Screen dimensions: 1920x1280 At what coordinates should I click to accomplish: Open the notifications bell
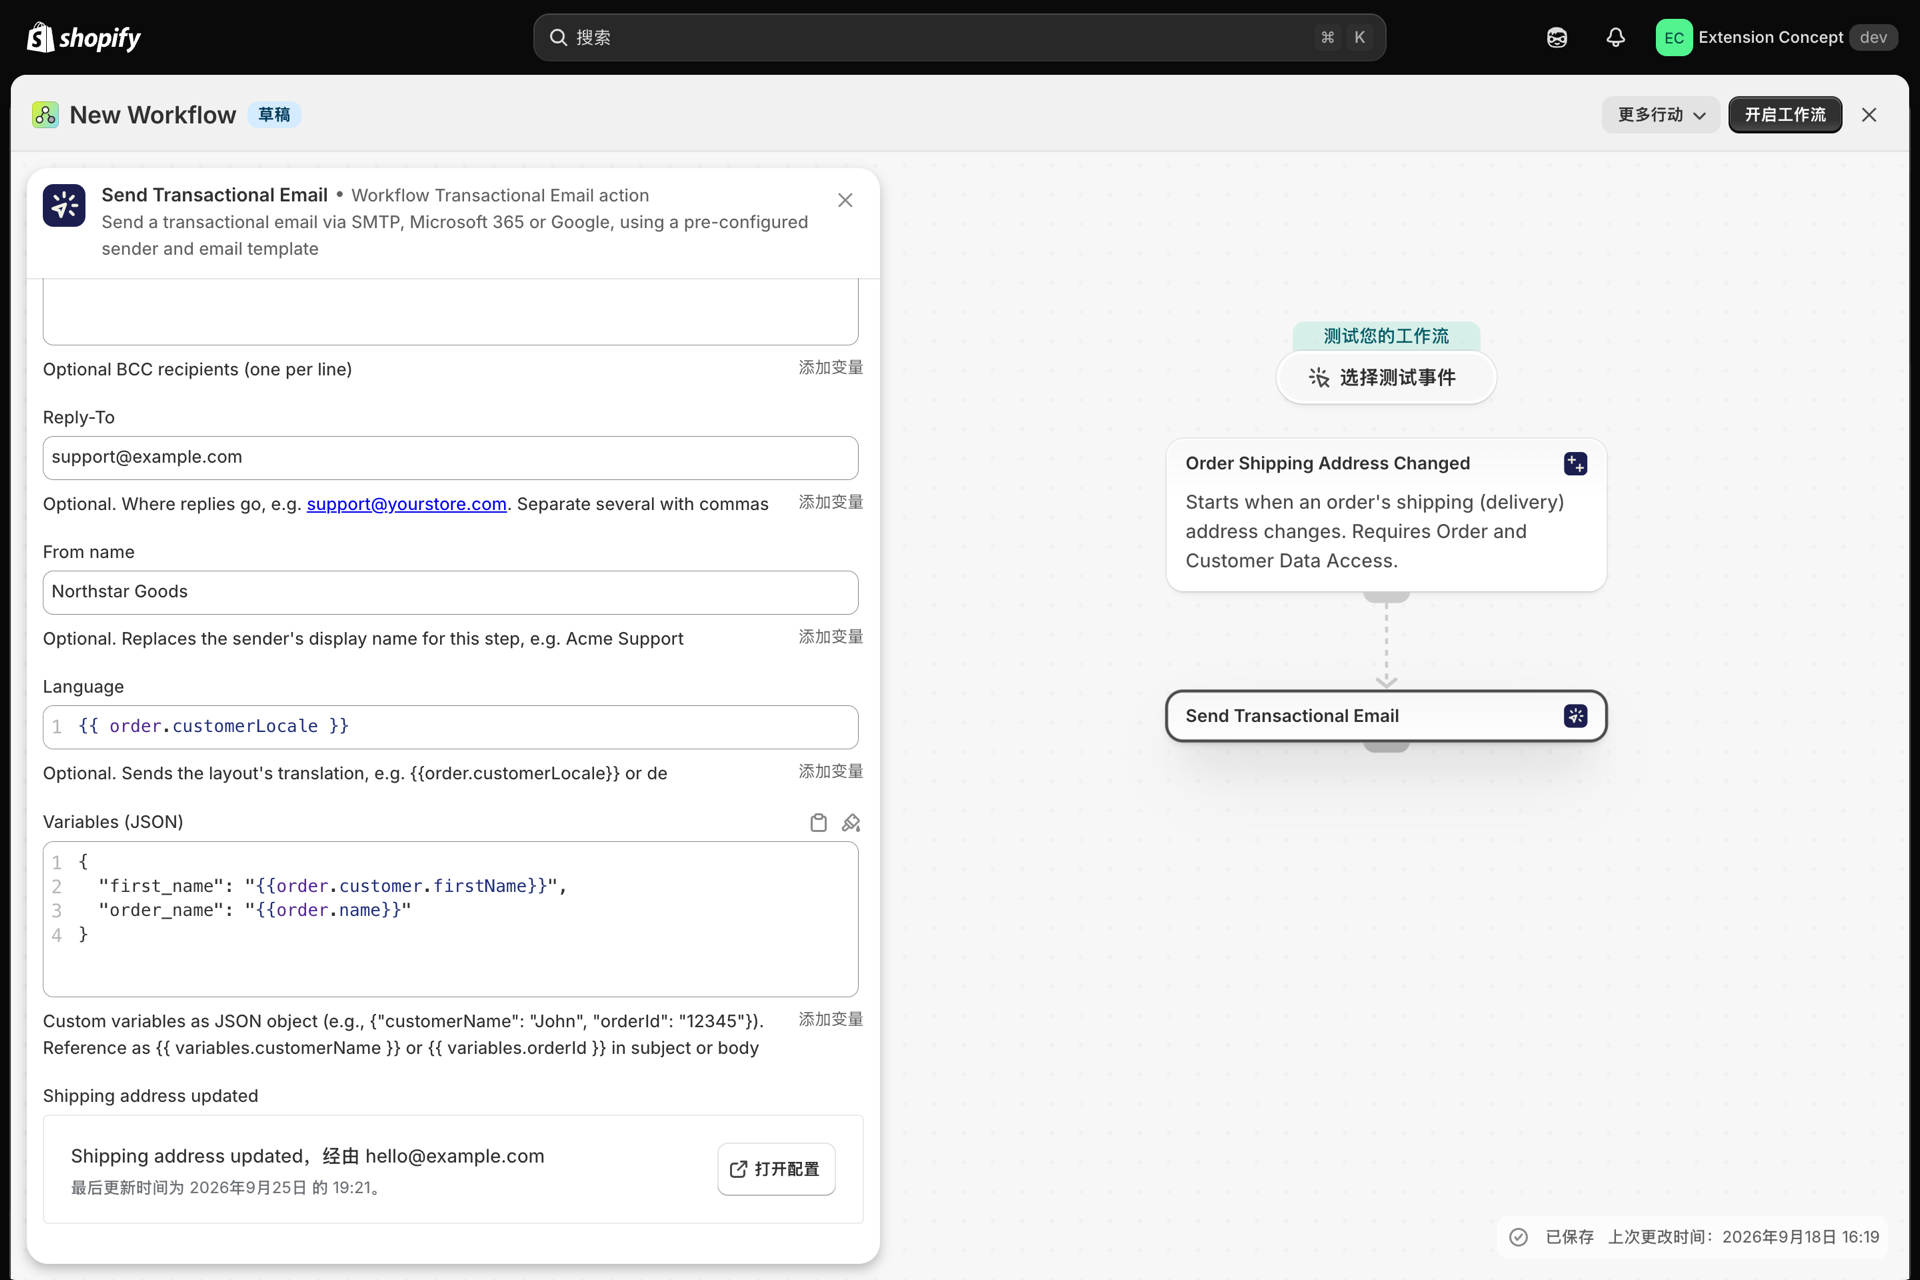click(1615, 37)
